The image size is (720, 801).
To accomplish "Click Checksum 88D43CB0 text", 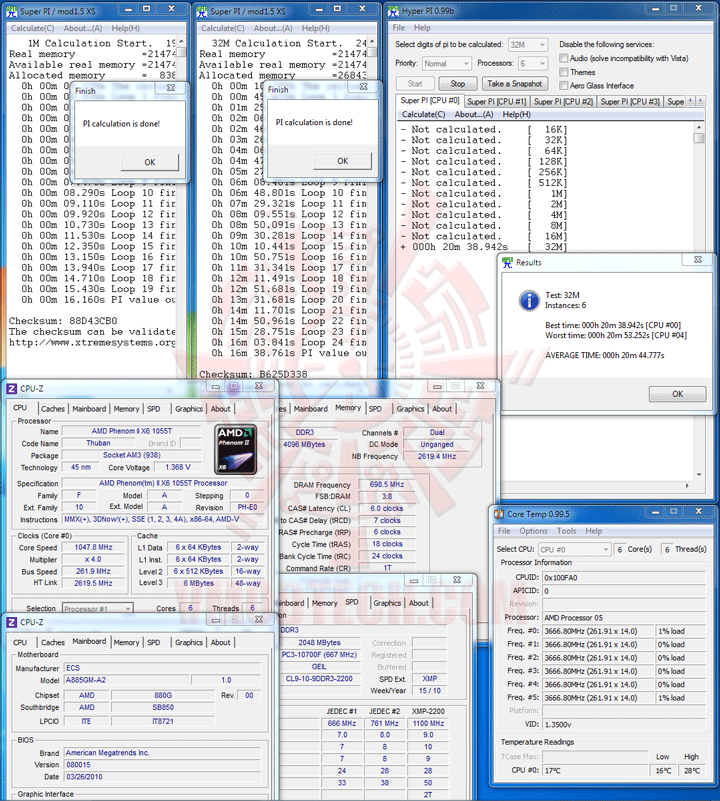I will pos(63,321).
